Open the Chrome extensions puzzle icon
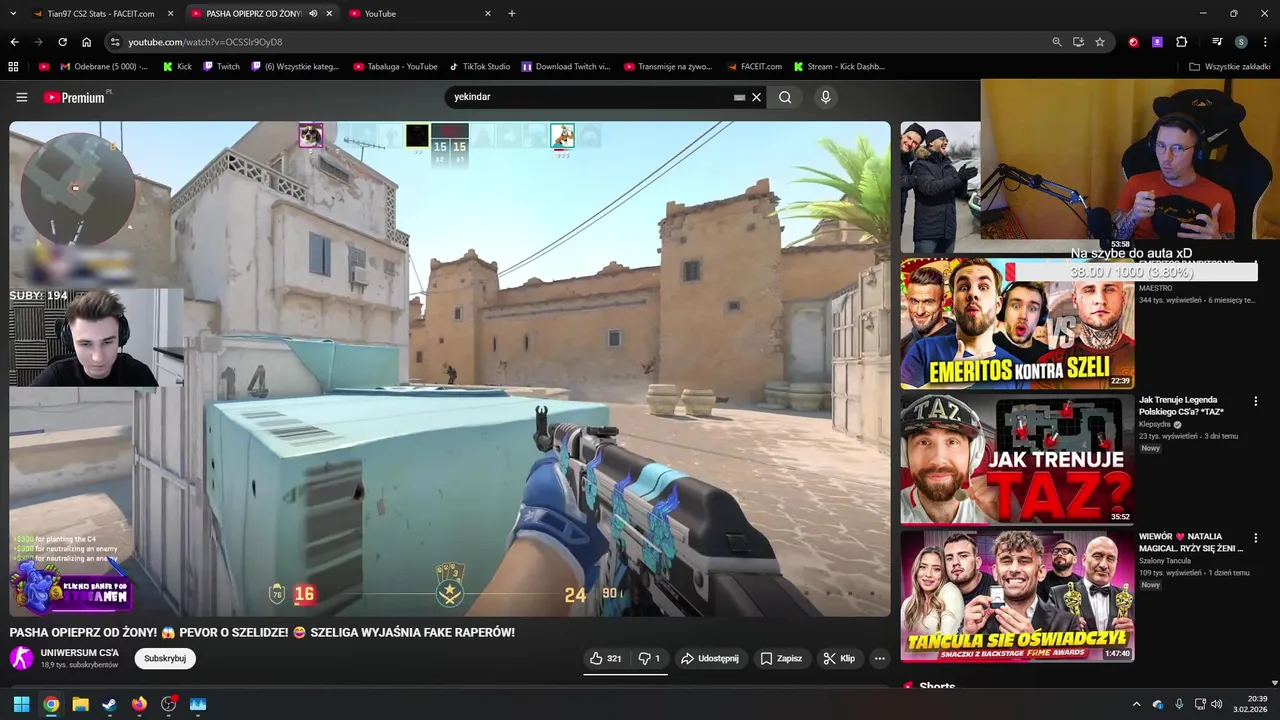Viewport: 1280px width, 720px height. pyautogui.click(x=1181, y=42)
